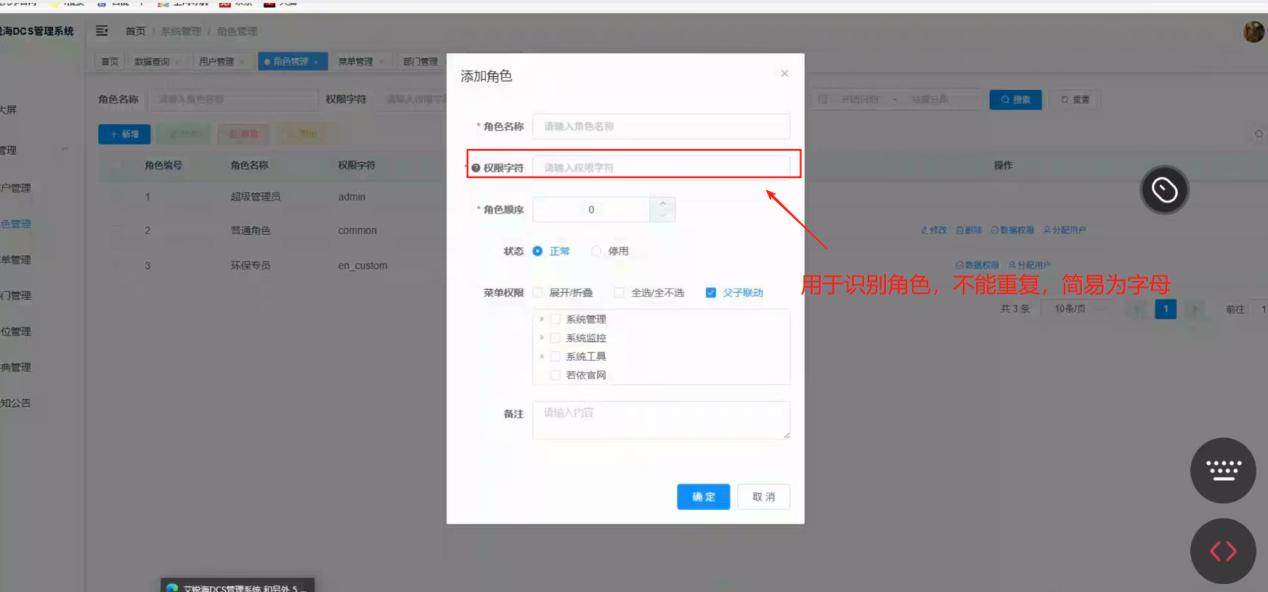This screenshot has width=1268, height=592.
Task: Click the user avatar in top right
Action: 1254,32
